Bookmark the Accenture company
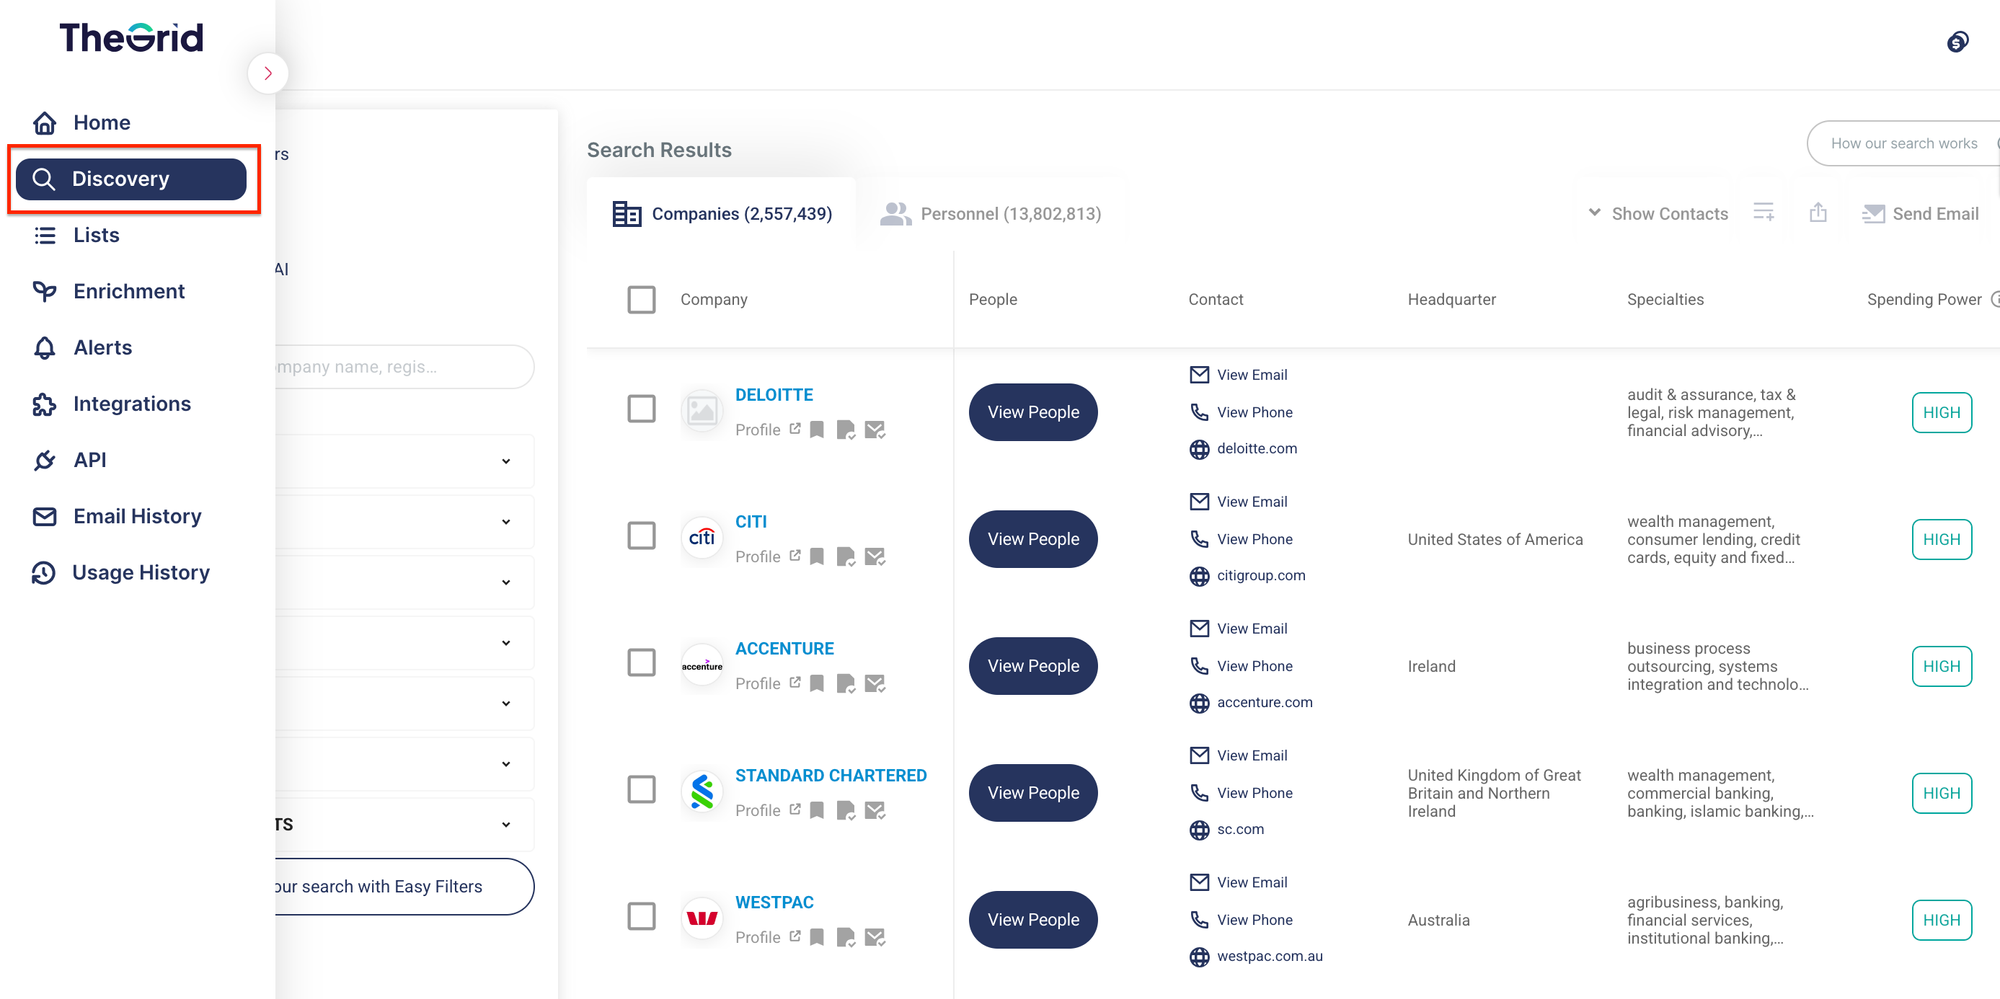Screen dimensions: 2000x999 [x=817, y=684]
